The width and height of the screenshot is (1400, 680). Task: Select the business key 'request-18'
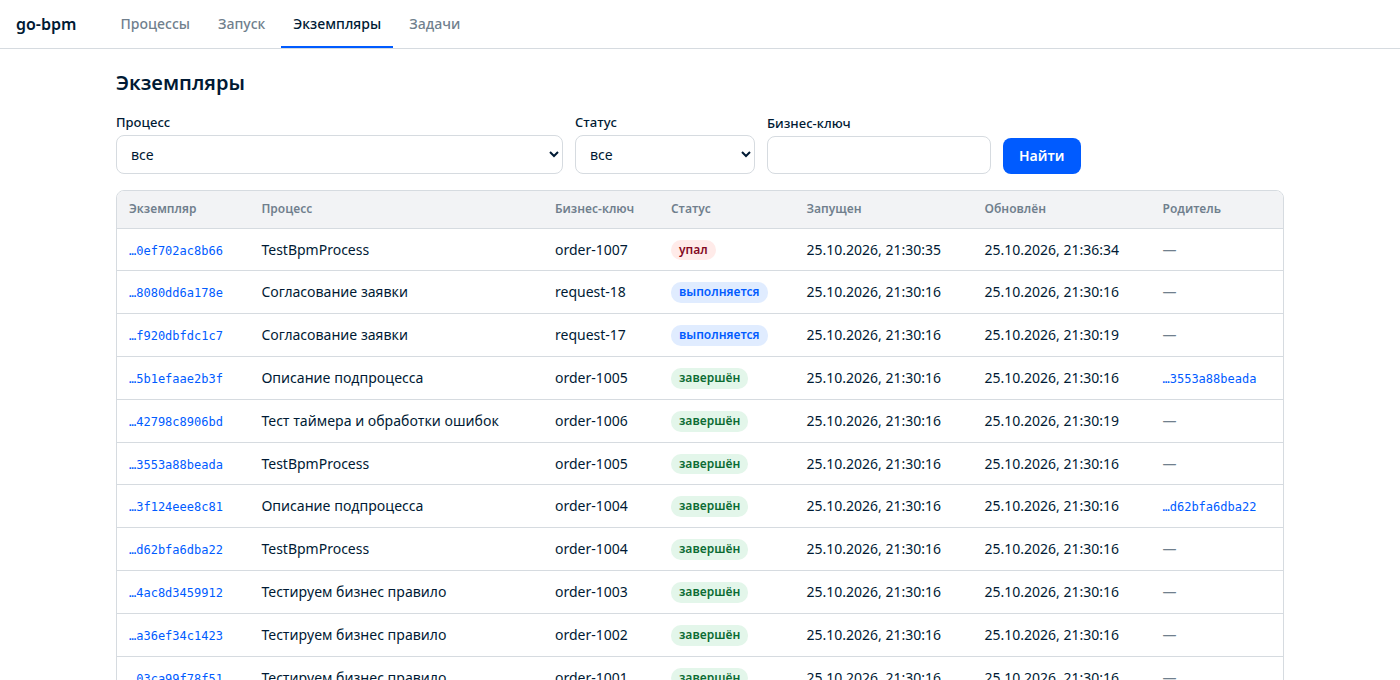(x=590, y=292)
